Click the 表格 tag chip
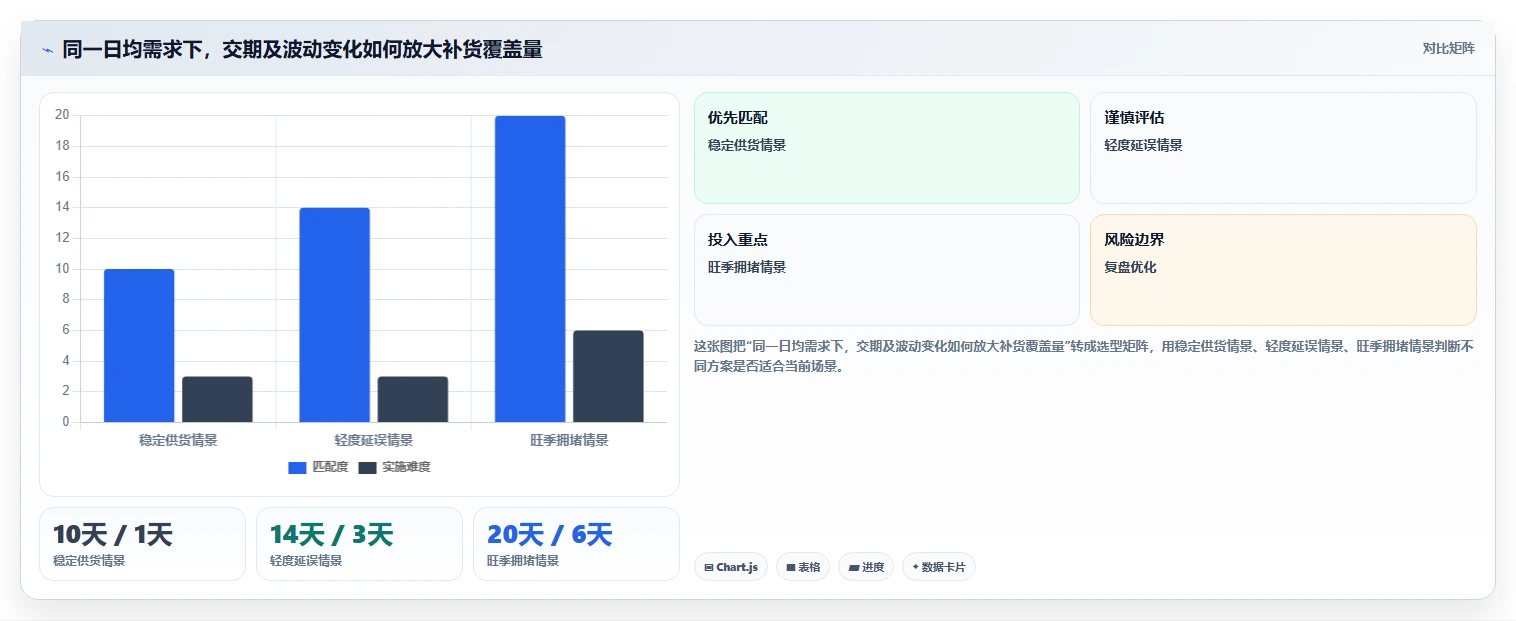 pyautogui.click(x=803, y=567)
